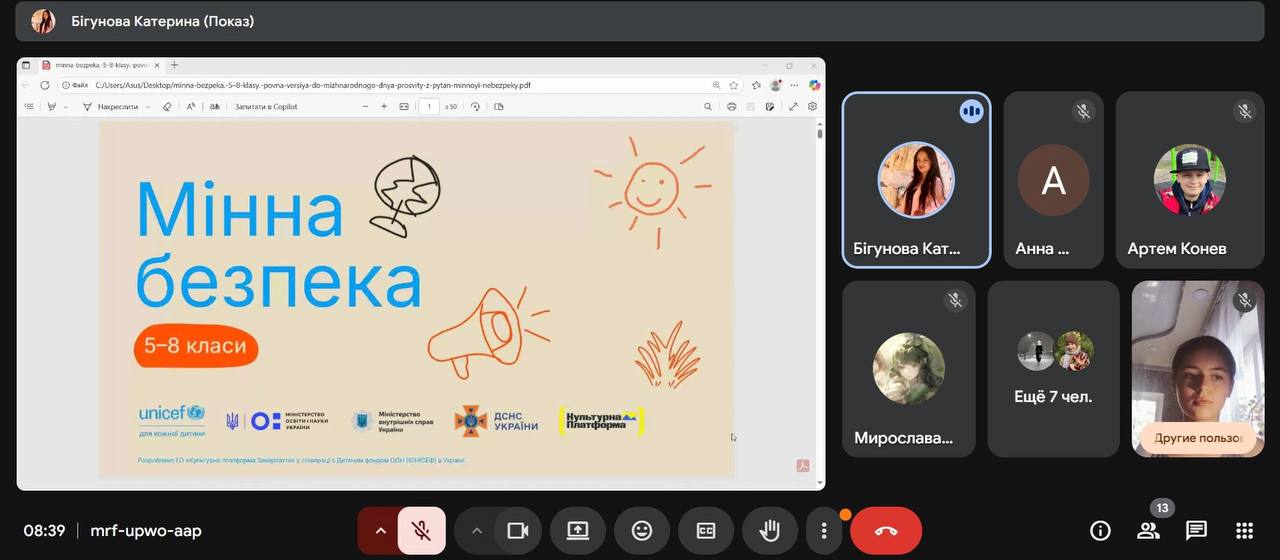Expand the audio settings arrow beside microphone

(x=380, y=531)
